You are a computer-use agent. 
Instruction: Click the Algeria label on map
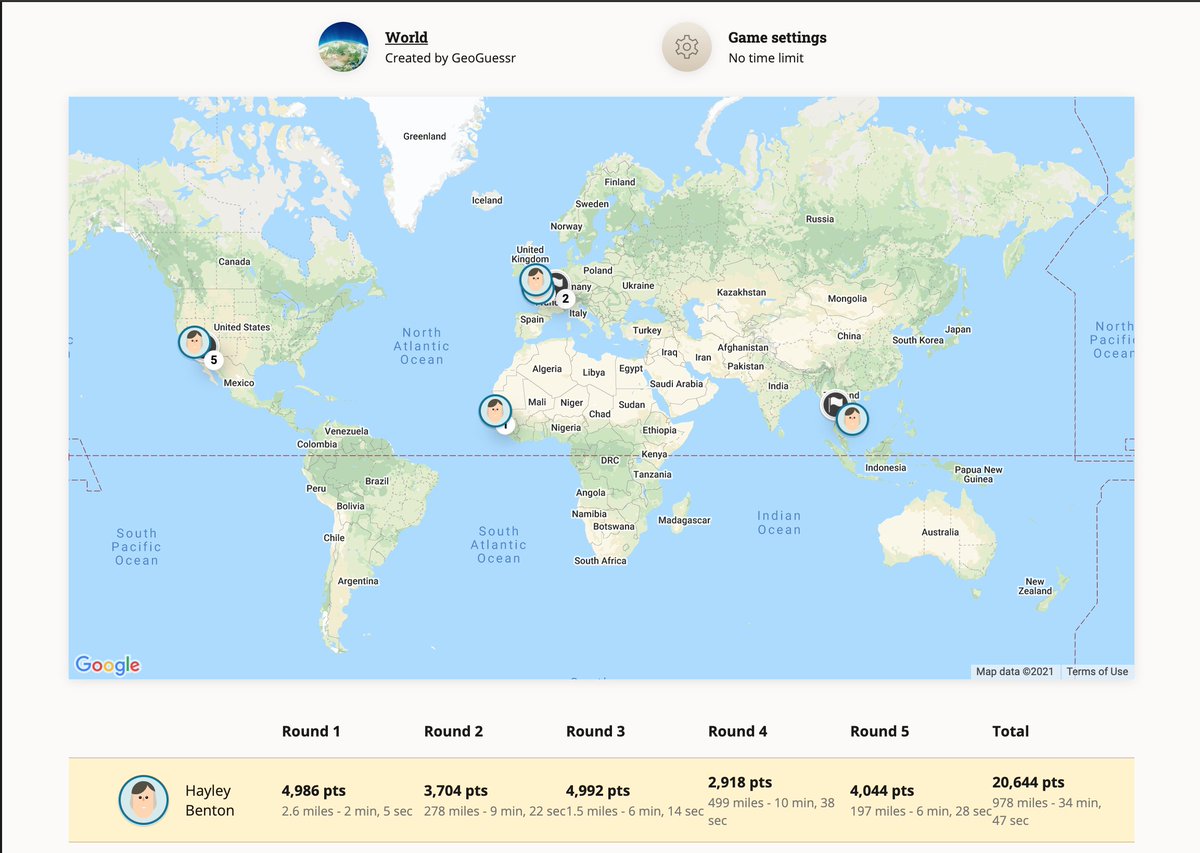[547, 369]
